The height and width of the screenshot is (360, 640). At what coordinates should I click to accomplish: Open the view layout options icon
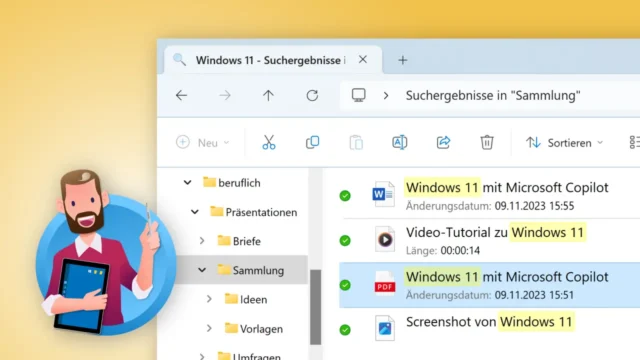(634, 142)
